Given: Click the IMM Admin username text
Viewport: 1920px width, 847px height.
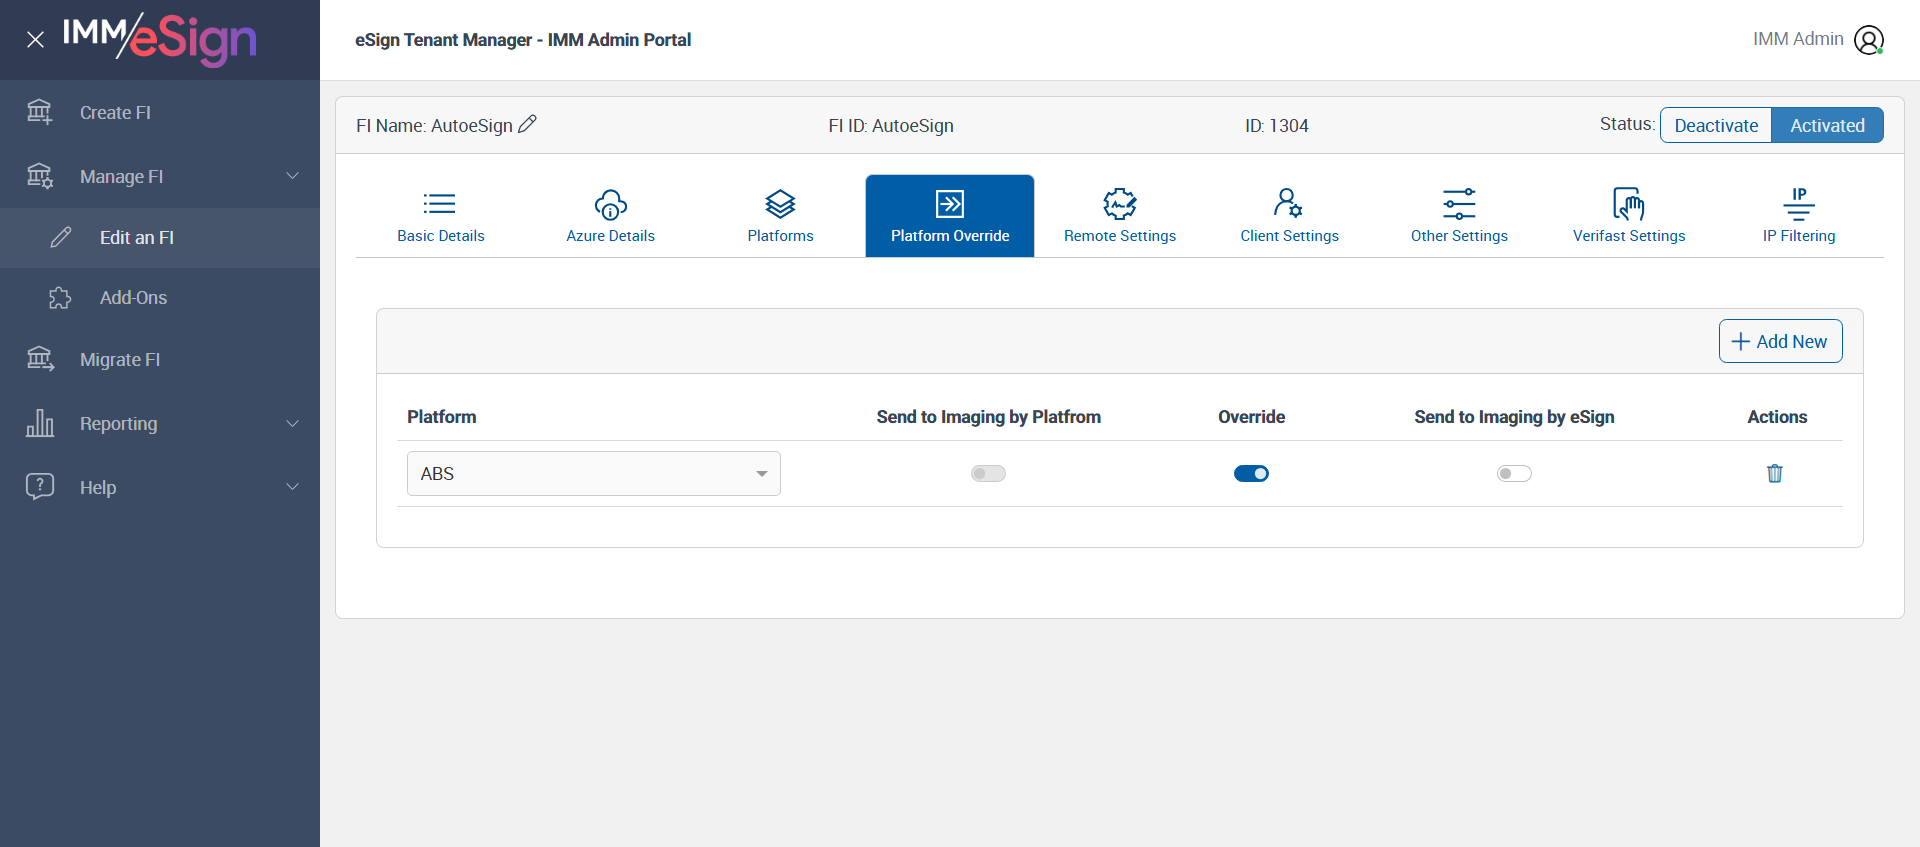Looking at the screenshot, I should click(x=1798, y=39).
